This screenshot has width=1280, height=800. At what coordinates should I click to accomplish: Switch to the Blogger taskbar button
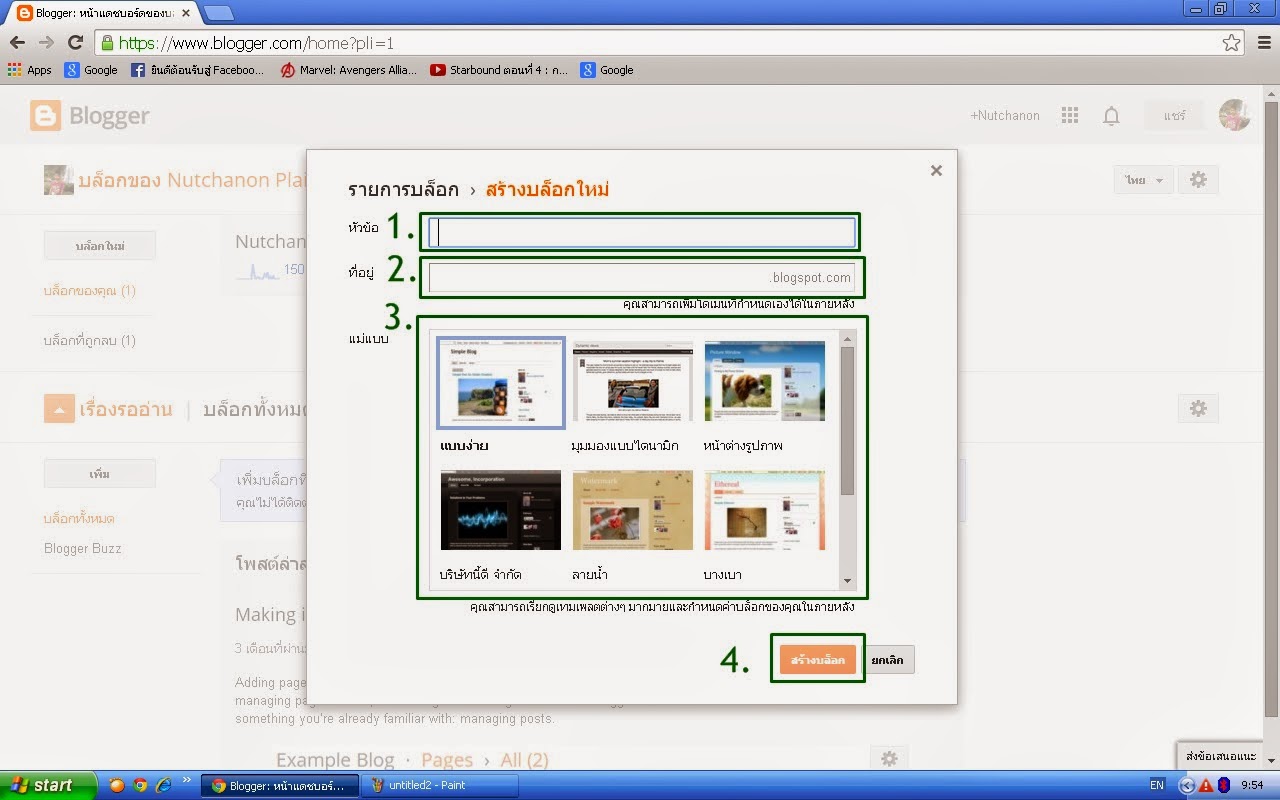pos(279,785)
